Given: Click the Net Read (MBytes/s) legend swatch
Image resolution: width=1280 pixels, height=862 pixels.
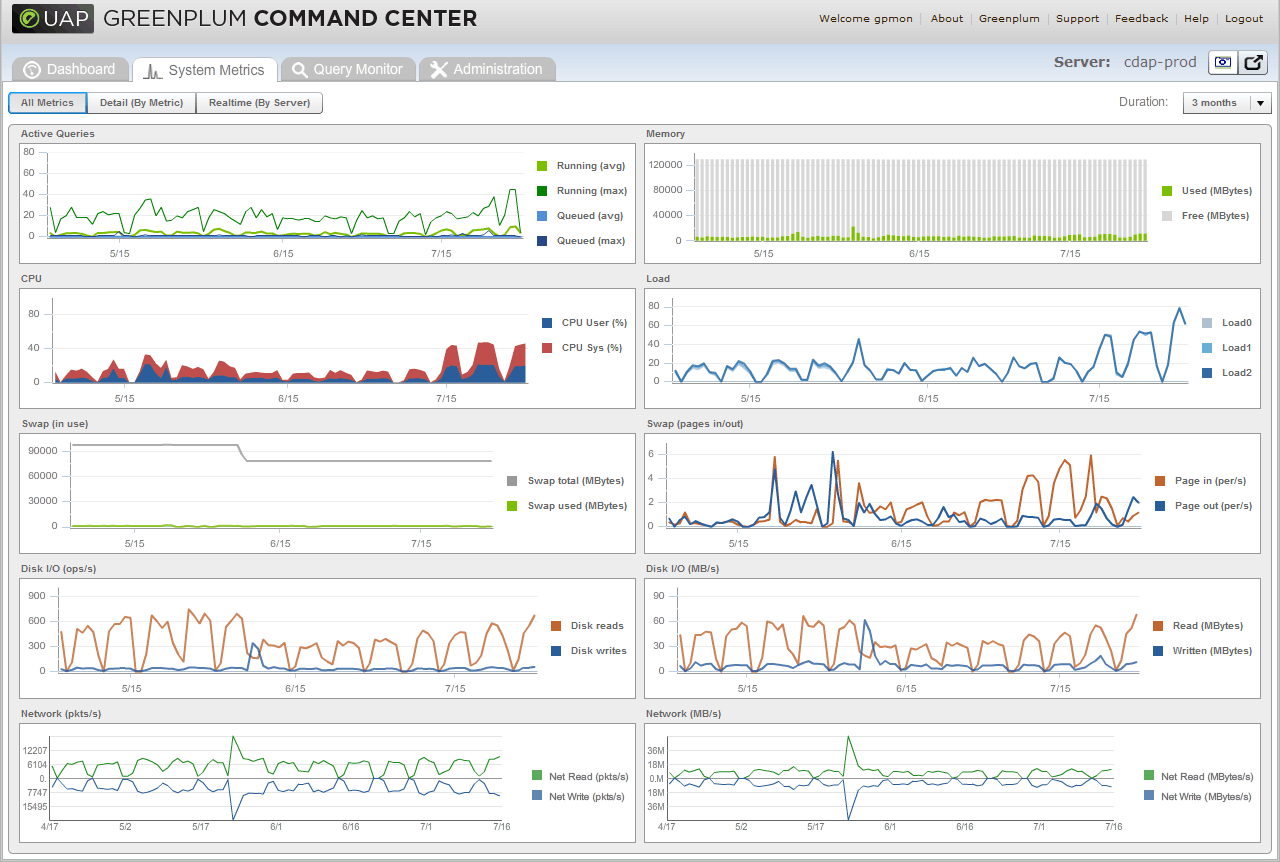Looking at the screenshot, I should tap(1150, 775).
